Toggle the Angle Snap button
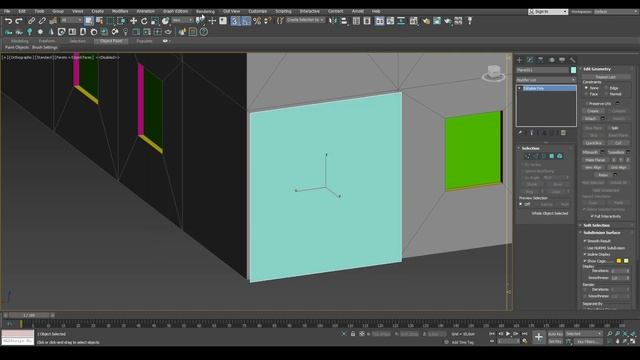The width and height of the screenshot is (640, 360). 246,21
